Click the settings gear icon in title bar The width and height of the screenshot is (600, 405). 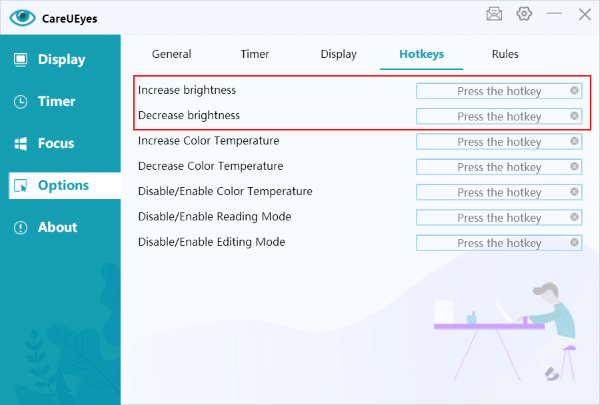coord(524,14)
